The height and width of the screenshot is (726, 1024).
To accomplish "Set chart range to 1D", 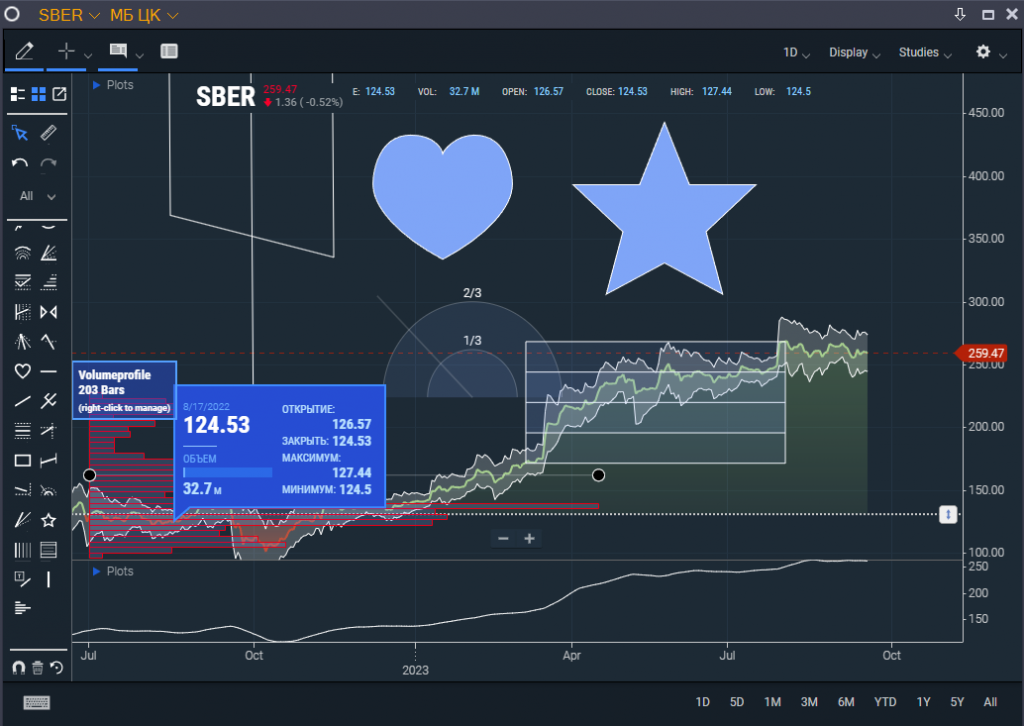I will click(x=703, y=702).
